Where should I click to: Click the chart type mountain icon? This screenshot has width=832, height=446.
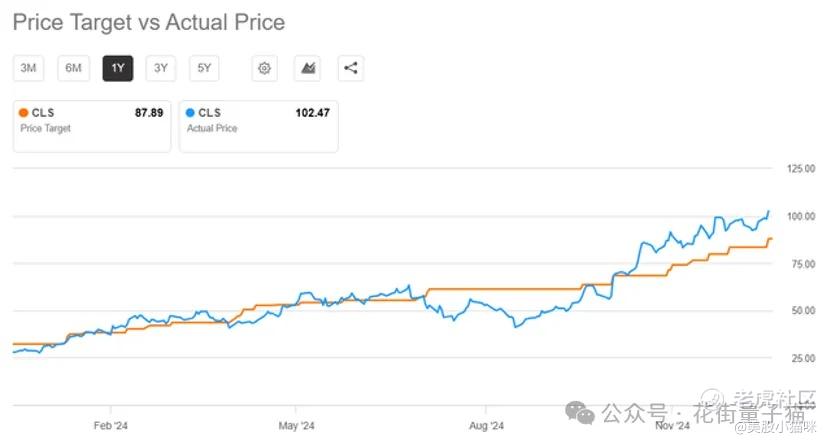click(307, 68)
